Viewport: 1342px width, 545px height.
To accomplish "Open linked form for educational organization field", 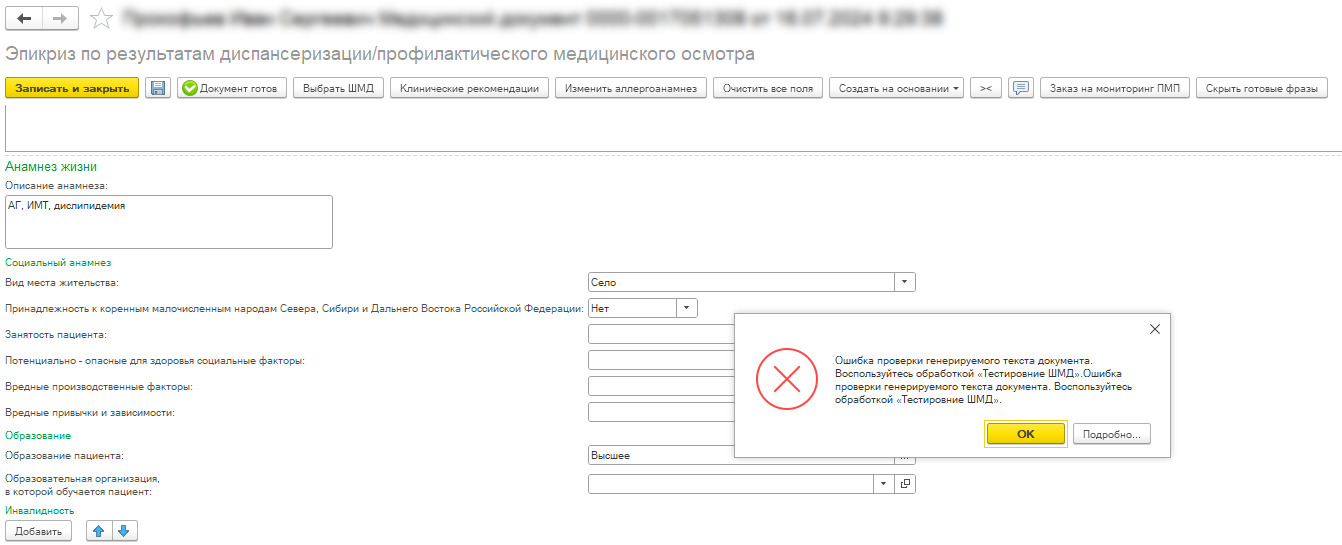I will coord(905,484).
